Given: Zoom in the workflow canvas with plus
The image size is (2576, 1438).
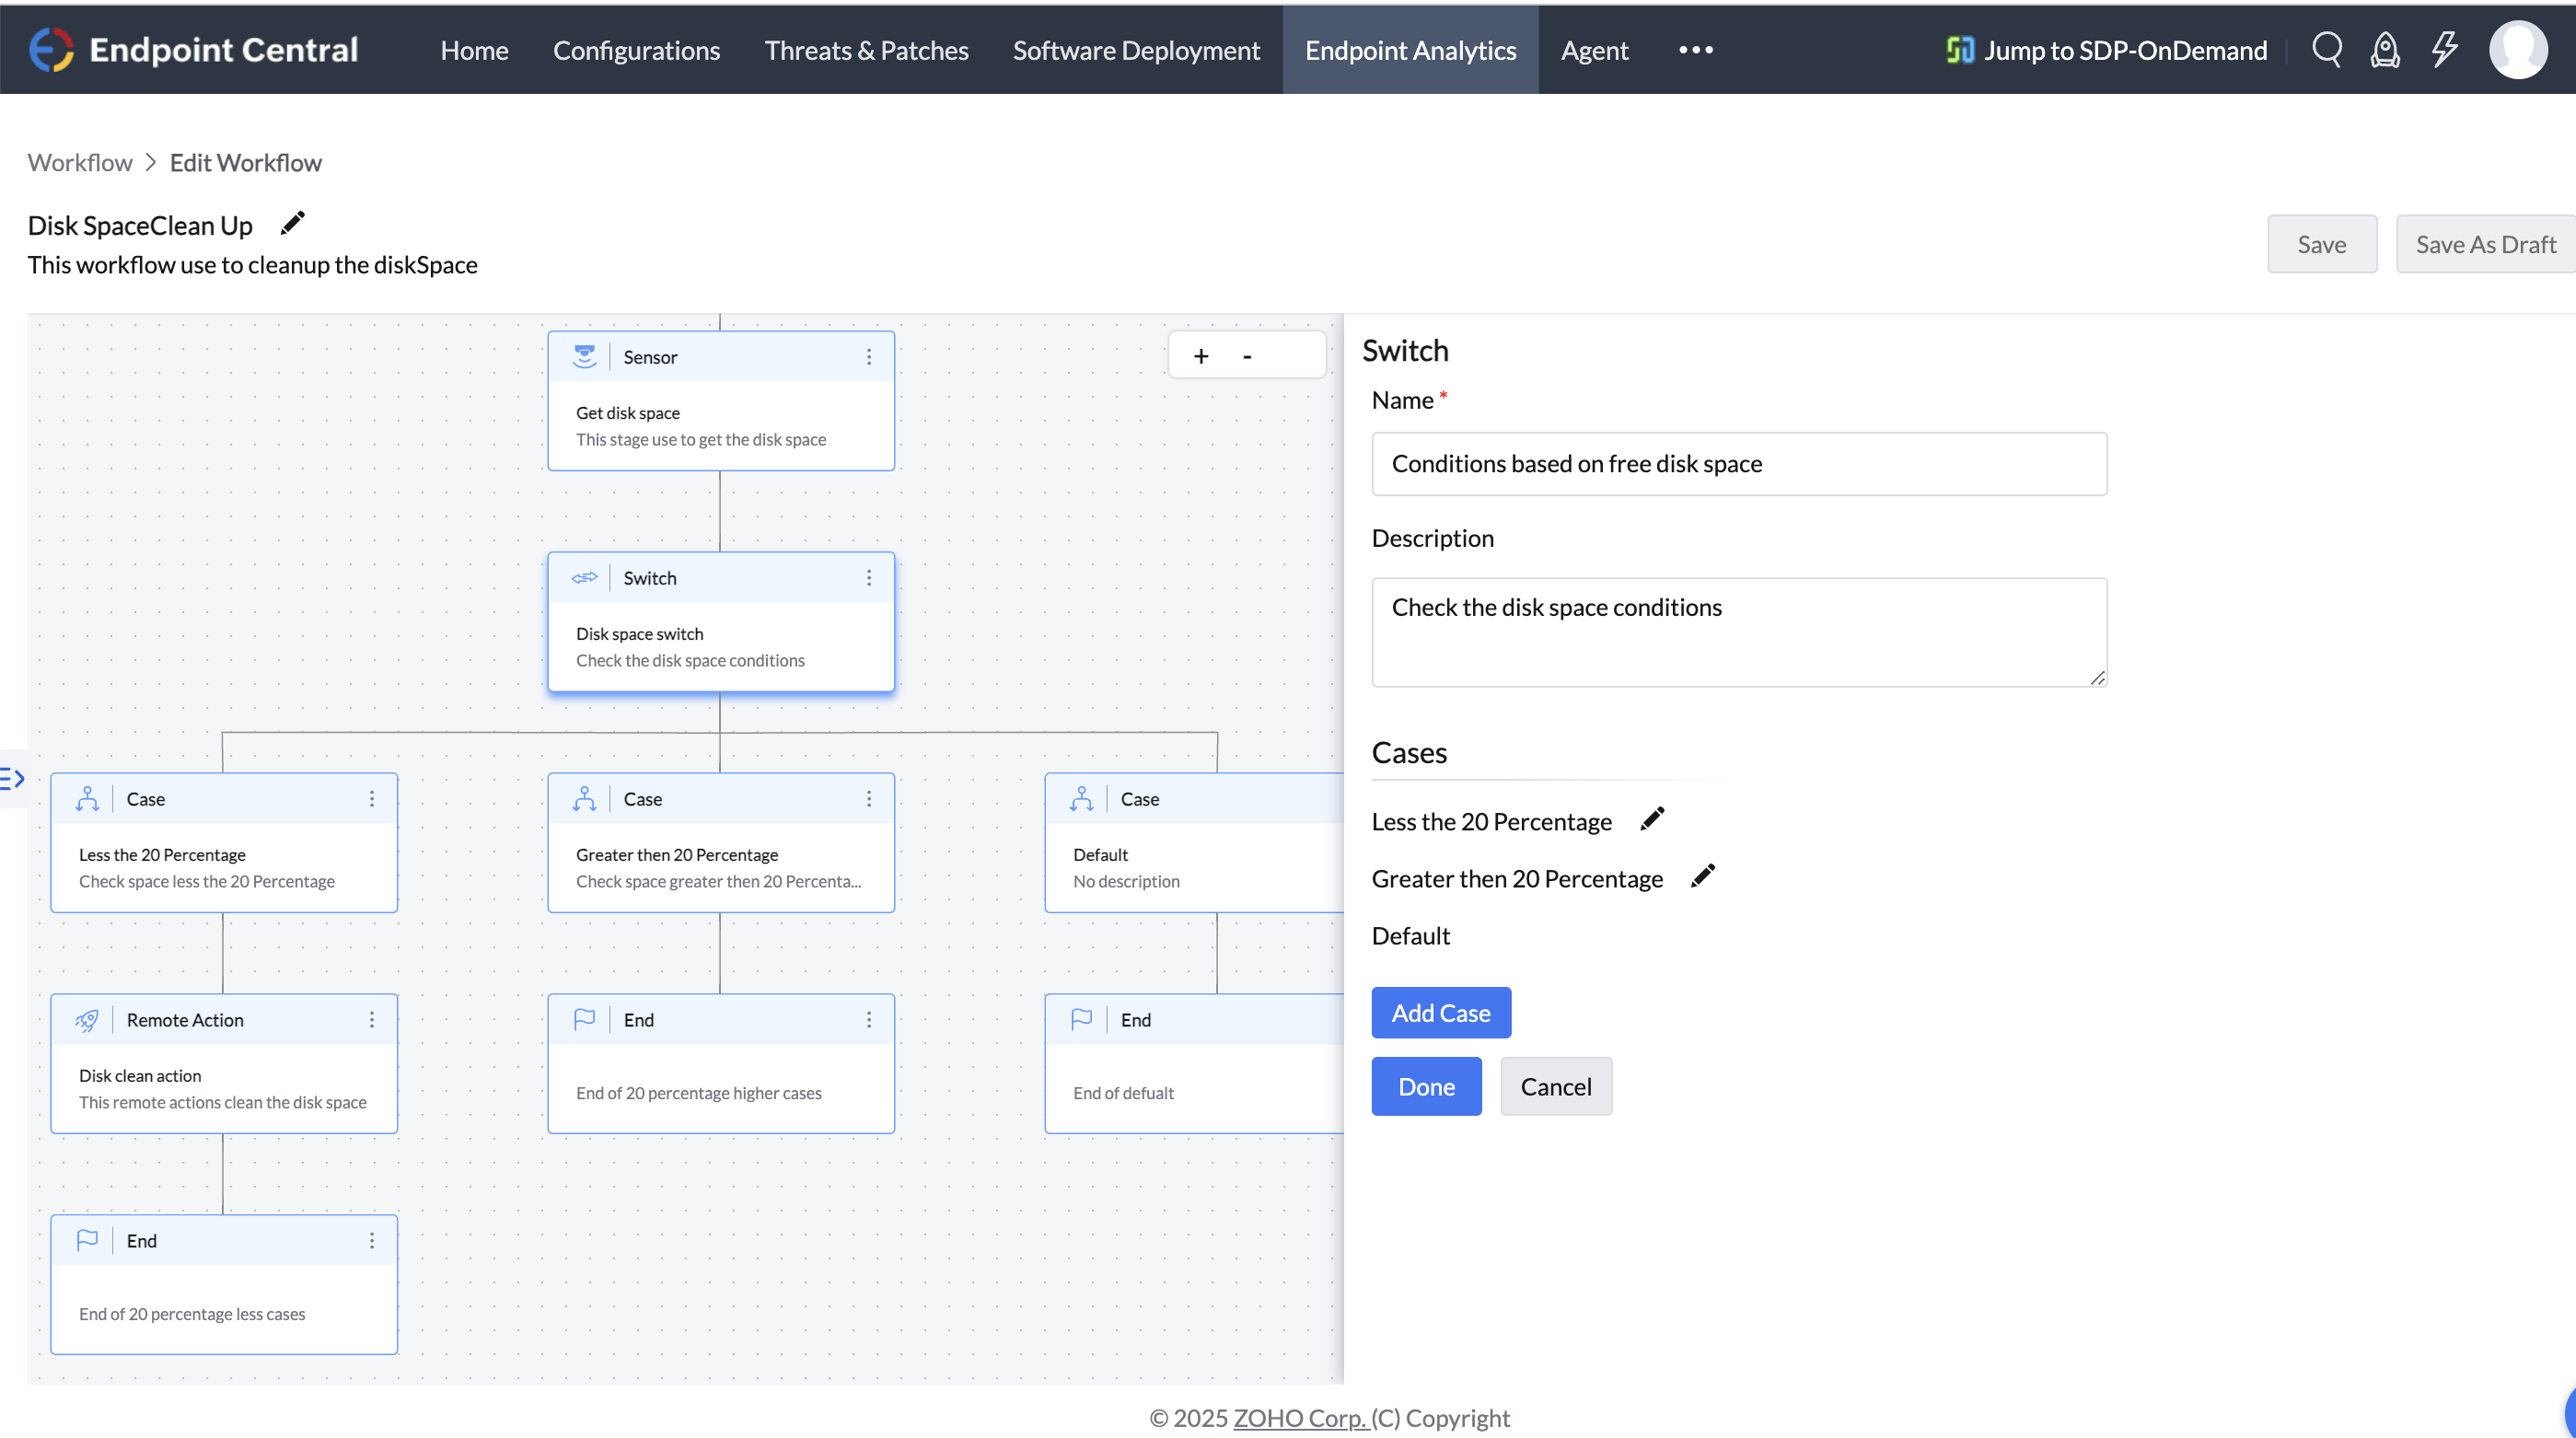Looking at the screenshot, I should [x=1201, y=356].
